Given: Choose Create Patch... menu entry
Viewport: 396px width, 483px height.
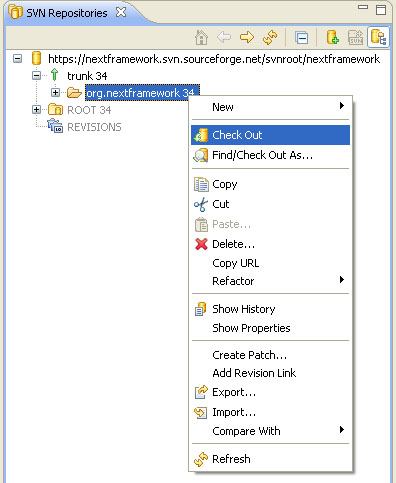Looking at the screenshot, I should 271,355.
